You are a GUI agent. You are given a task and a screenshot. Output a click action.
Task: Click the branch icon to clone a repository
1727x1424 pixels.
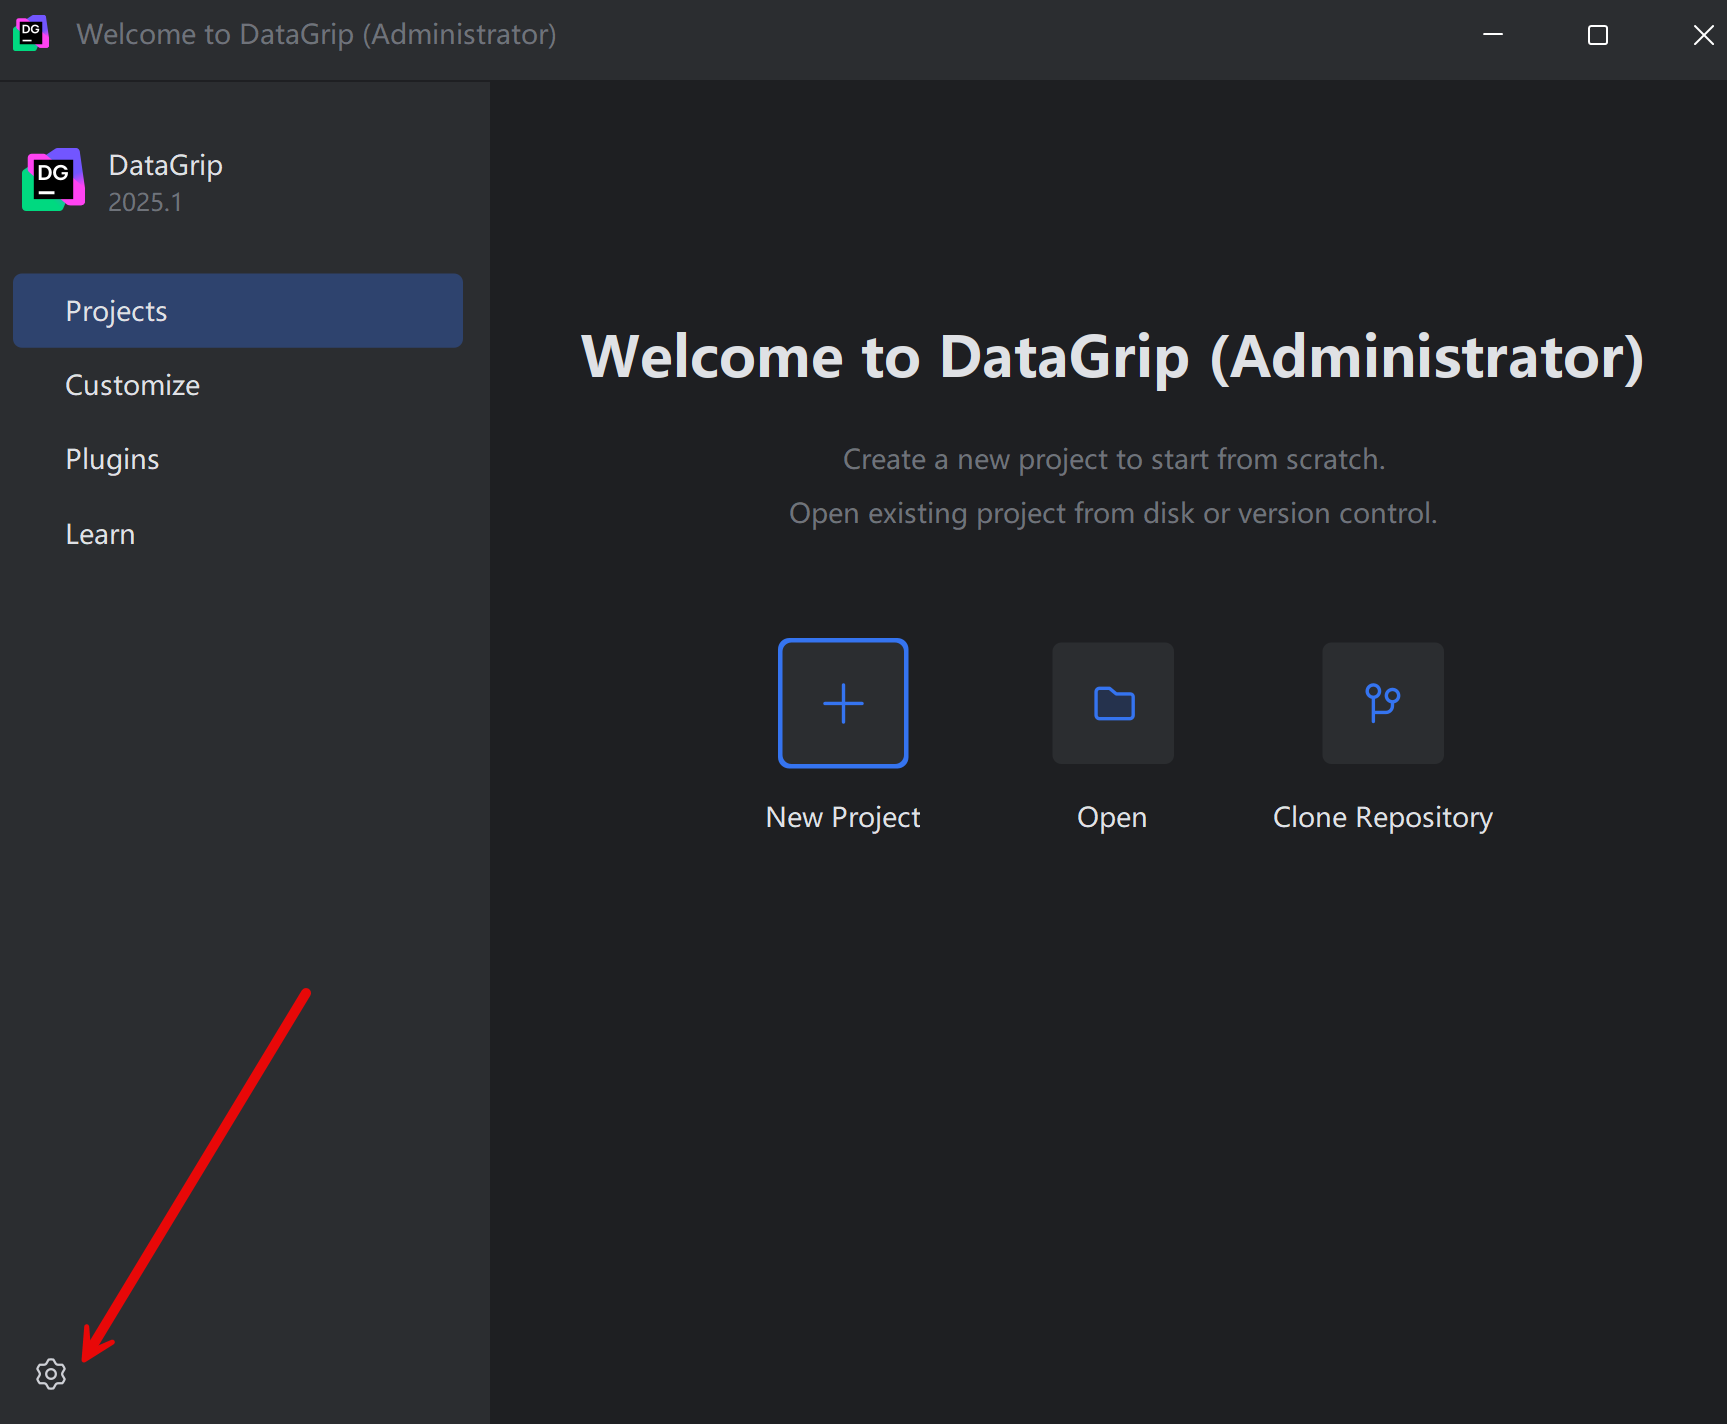(x=1383, y=703)
